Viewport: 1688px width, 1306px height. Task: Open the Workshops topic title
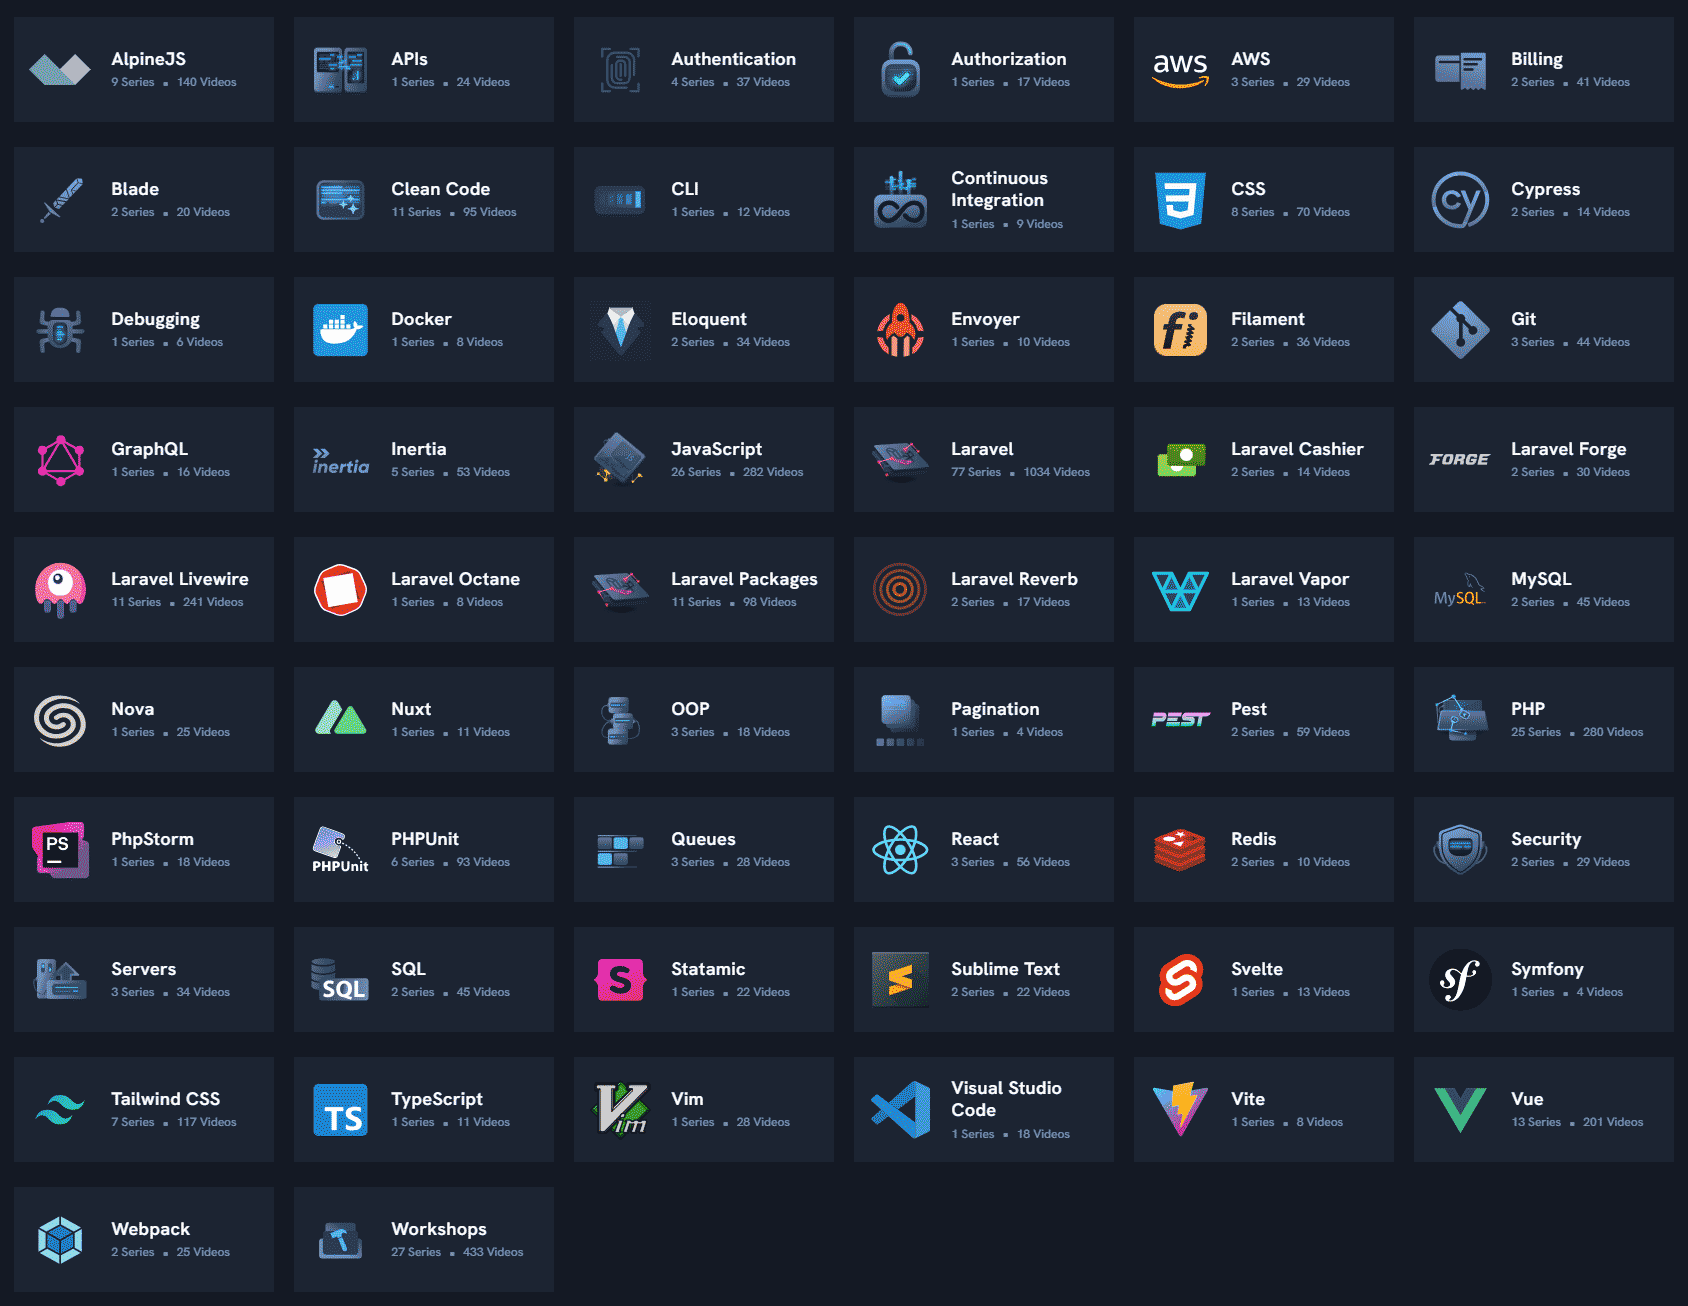click(x=438, y=1229)
